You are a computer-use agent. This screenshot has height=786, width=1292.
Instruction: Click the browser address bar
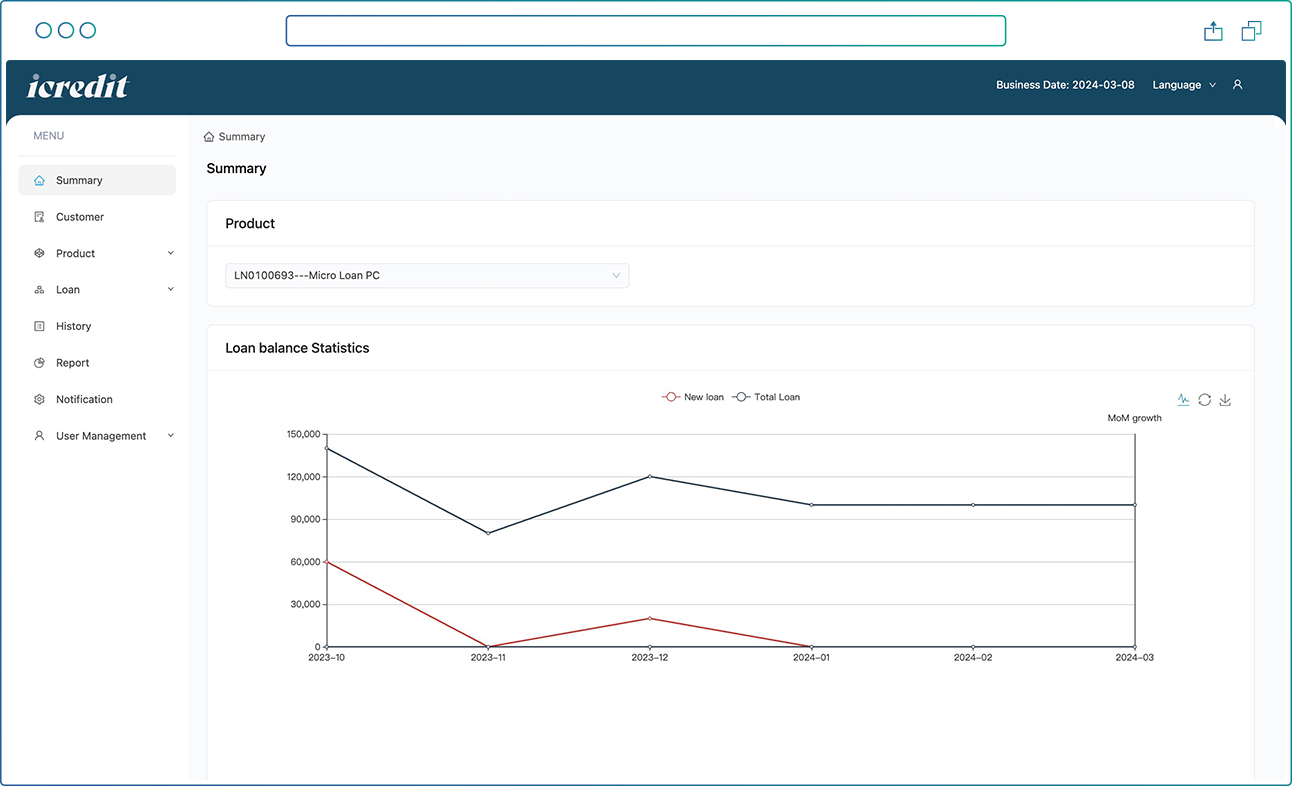click(645, 31)
